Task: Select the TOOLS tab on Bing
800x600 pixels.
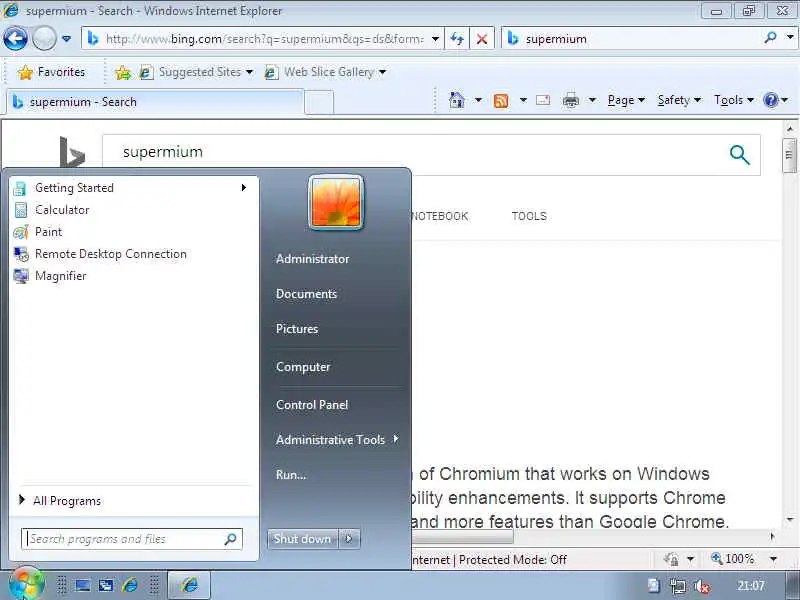Action: click(x=529, y=216)
